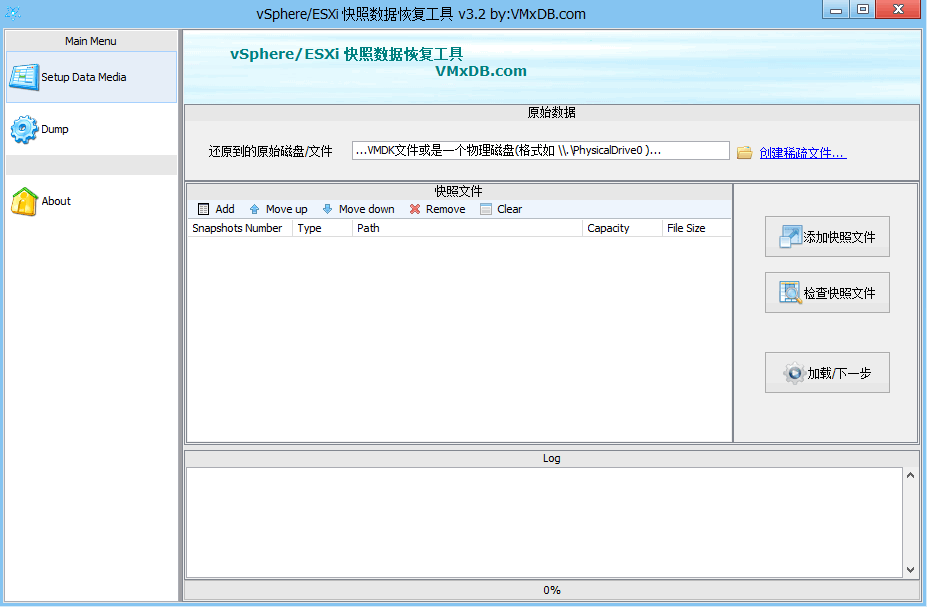Image resolution: width=927 pixels, height=607 pixels.
Task: Open the 创建稀疏文件 link
Action: [x=803, y=152]
